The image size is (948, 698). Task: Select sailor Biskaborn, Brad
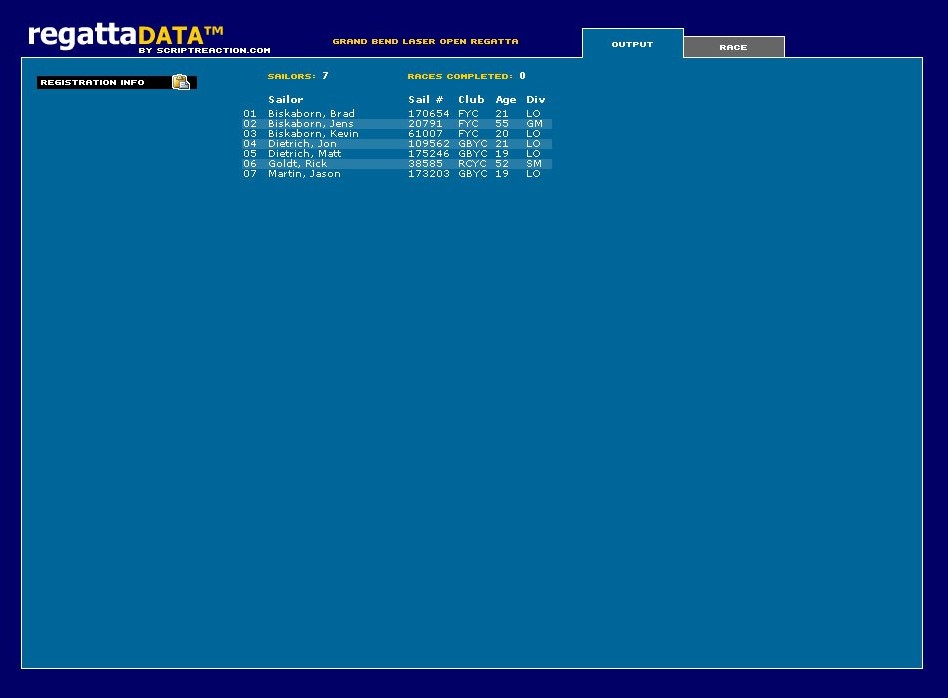pyautogui.click(x=311, y=114)
